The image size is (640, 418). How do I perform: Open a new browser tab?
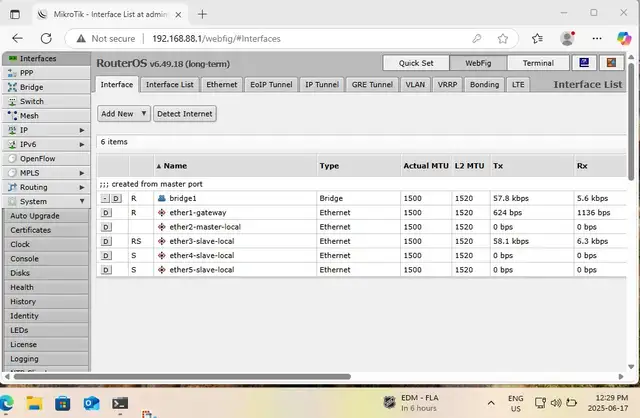tap(202, 14)
